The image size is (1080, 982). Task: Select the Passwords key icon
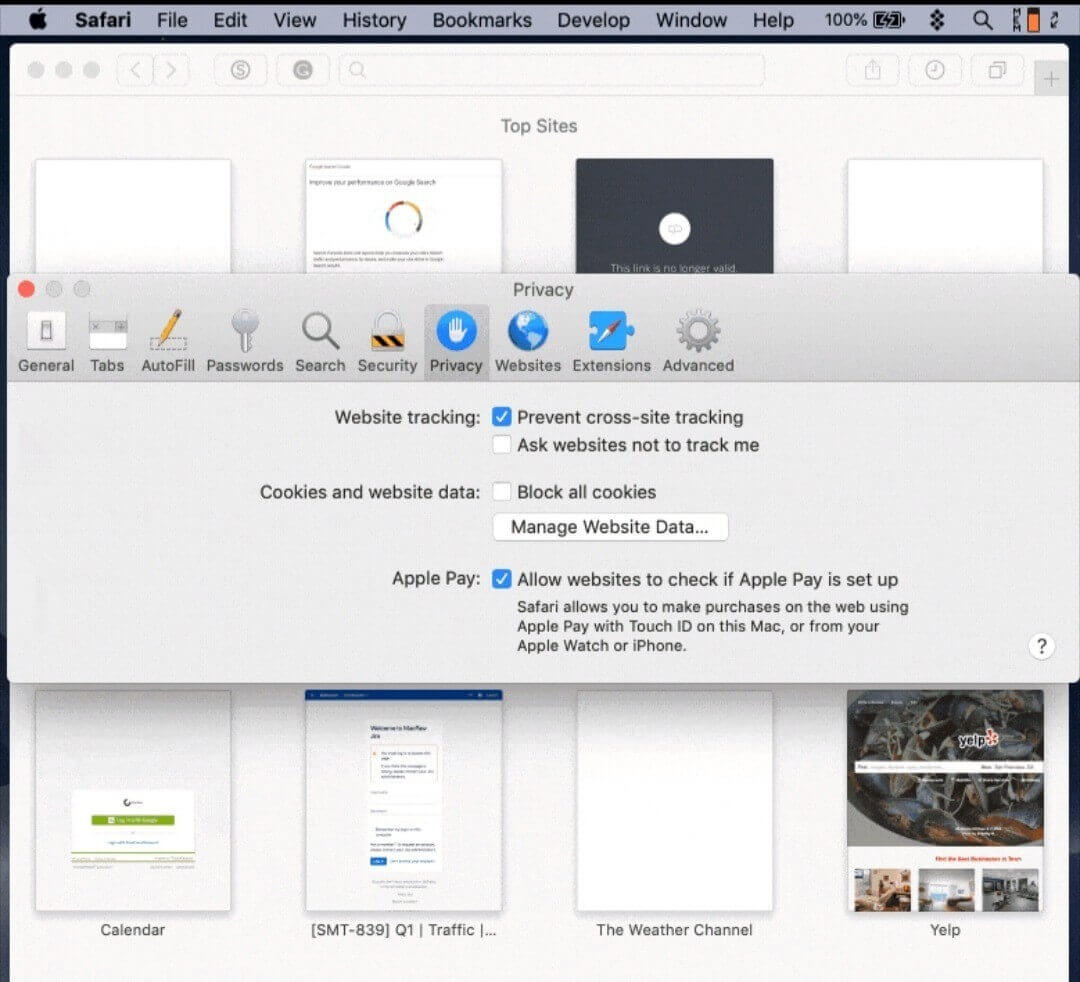(x=245, y=341)
